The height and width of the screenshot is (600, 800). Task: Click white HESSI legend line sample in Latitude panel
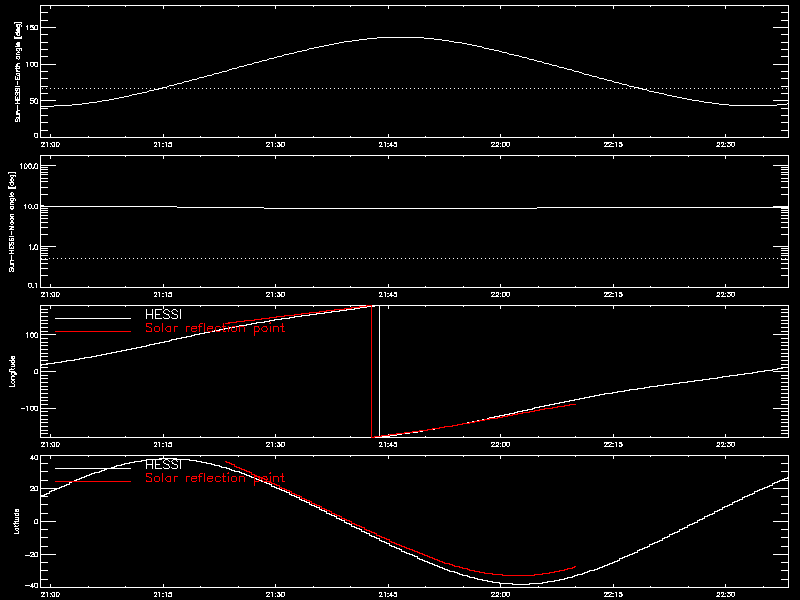point(93,468)
